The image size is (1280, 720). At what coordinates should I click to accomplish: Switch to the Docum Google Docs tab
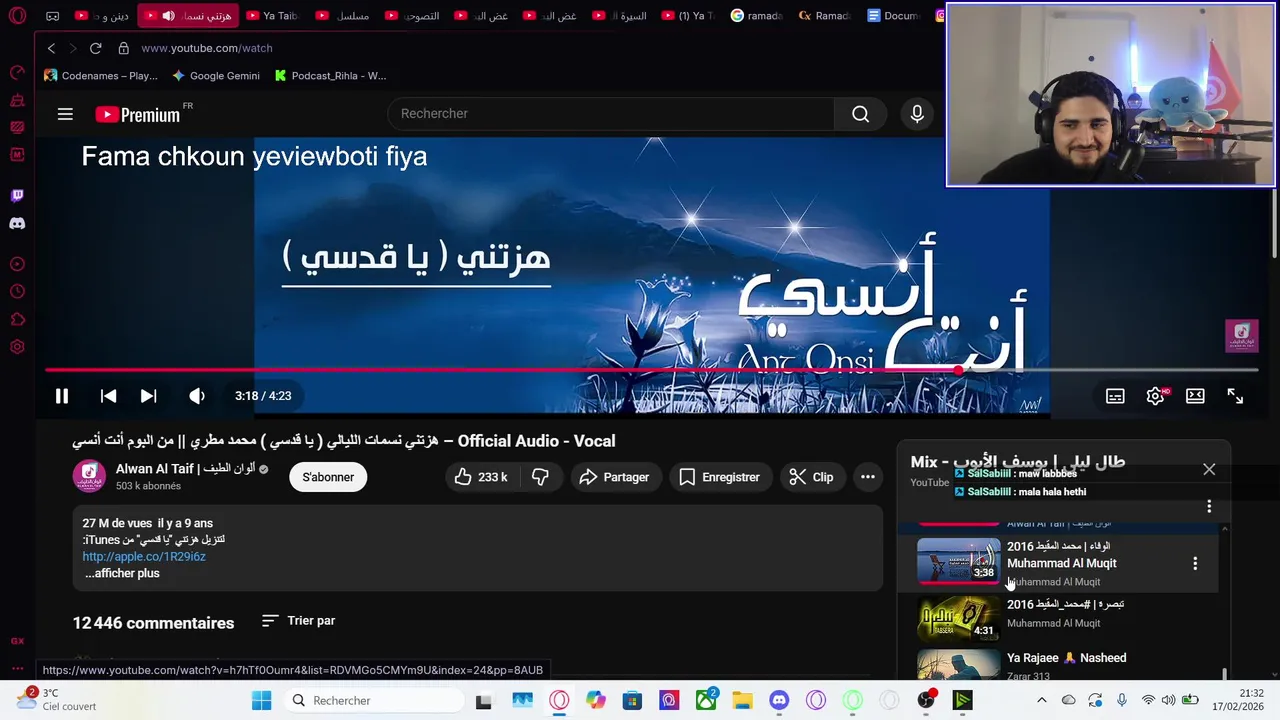[x=894, y=16]
